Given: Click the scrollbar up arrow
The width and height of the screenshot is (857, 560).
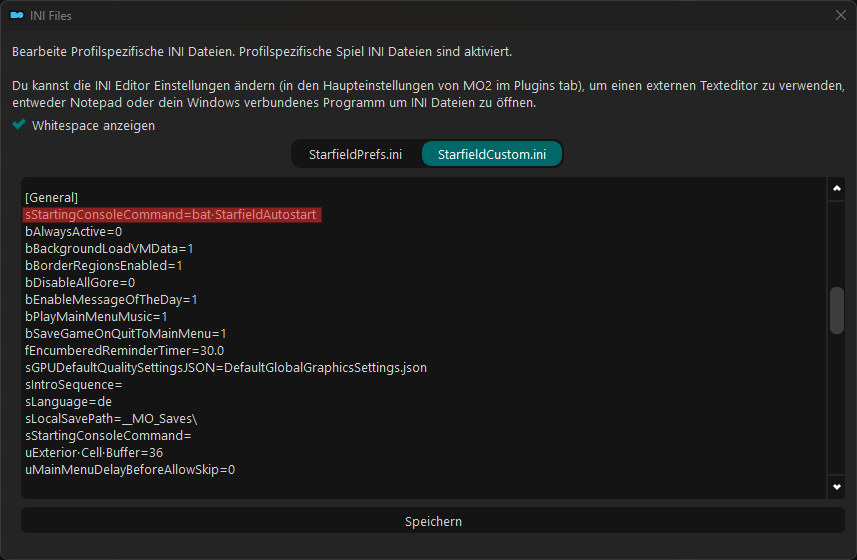Looking at the screenshot, I should tap(836, 188).
